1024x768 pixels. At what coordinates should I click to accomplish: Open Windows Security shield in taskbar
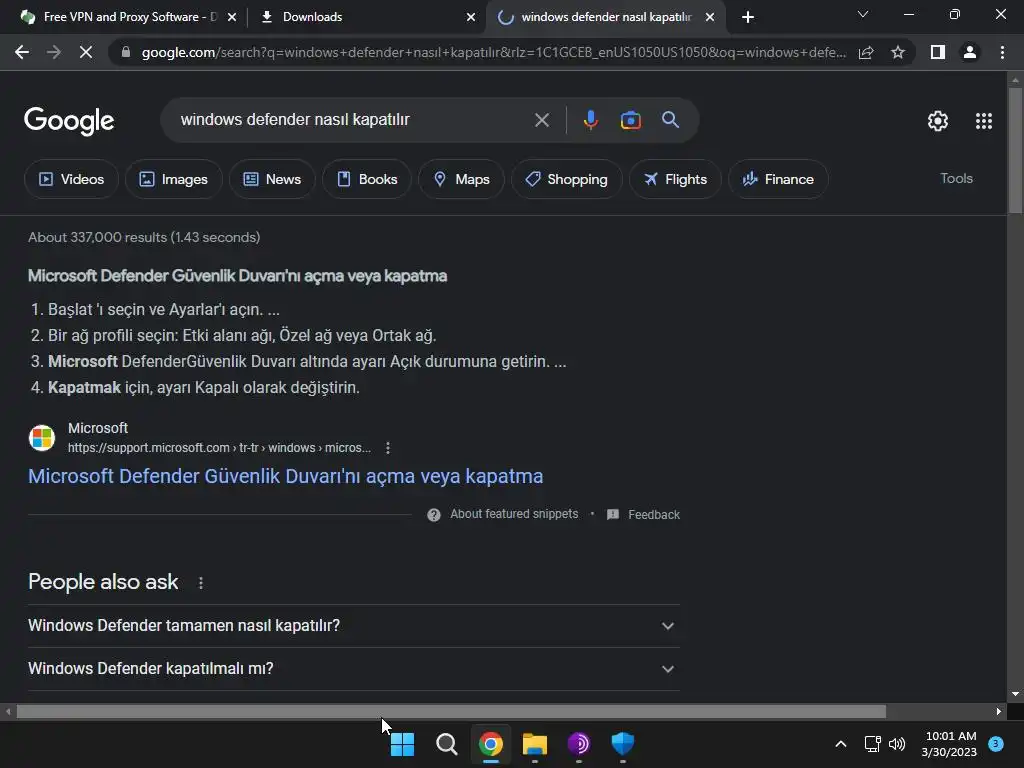coord(622,743)
